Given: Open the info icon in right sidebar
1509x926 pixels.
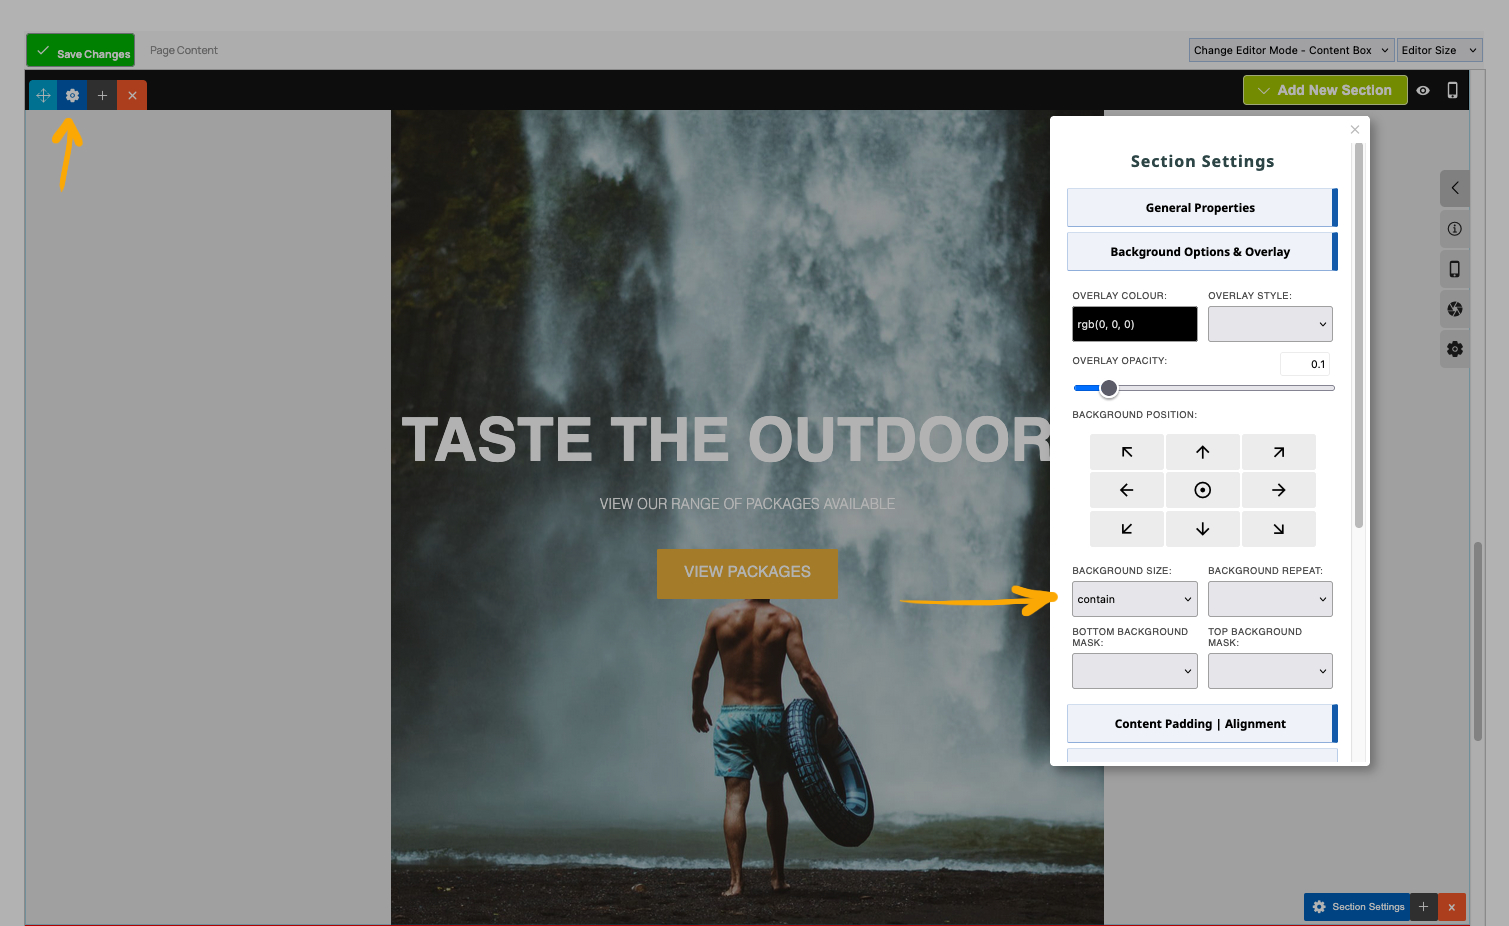Looking at the screenshot, I should pos(1454,229).
